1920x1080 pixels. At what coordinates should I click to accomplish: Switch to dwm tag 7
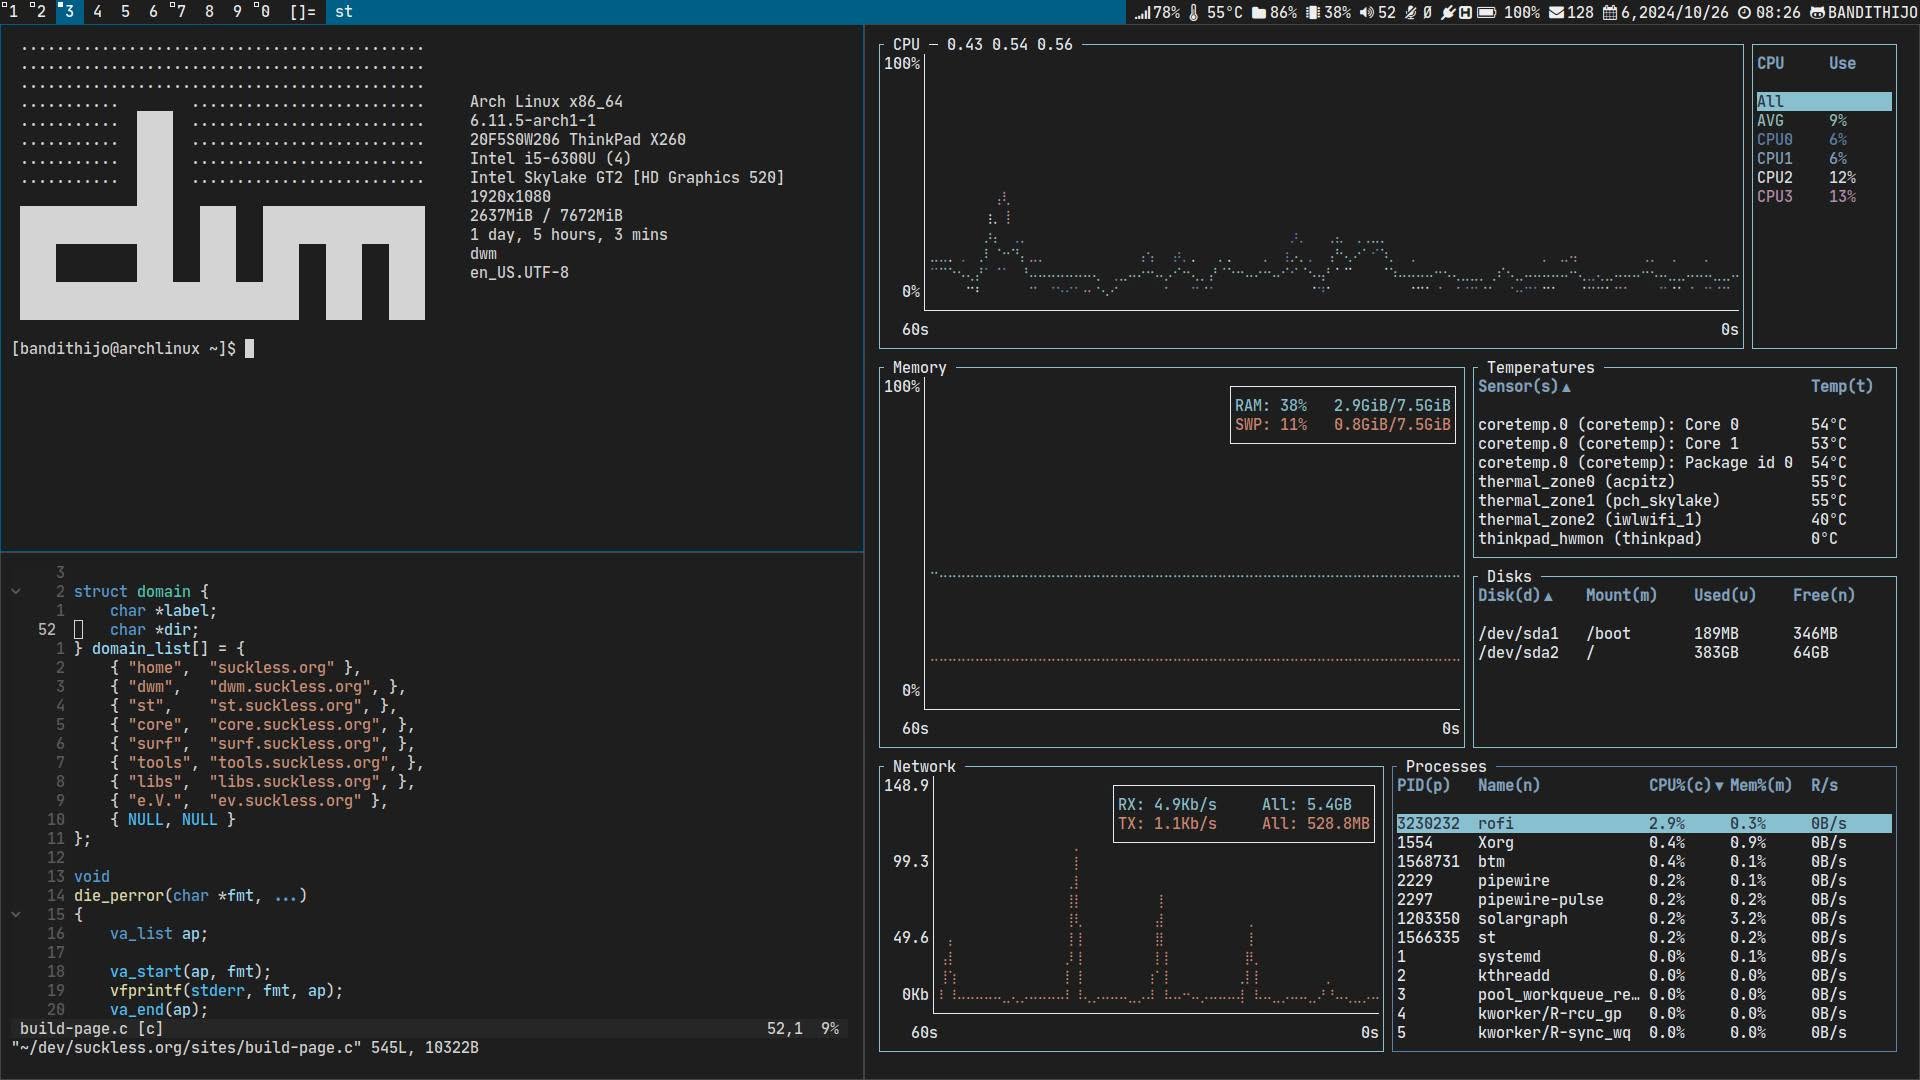point(180,12)
